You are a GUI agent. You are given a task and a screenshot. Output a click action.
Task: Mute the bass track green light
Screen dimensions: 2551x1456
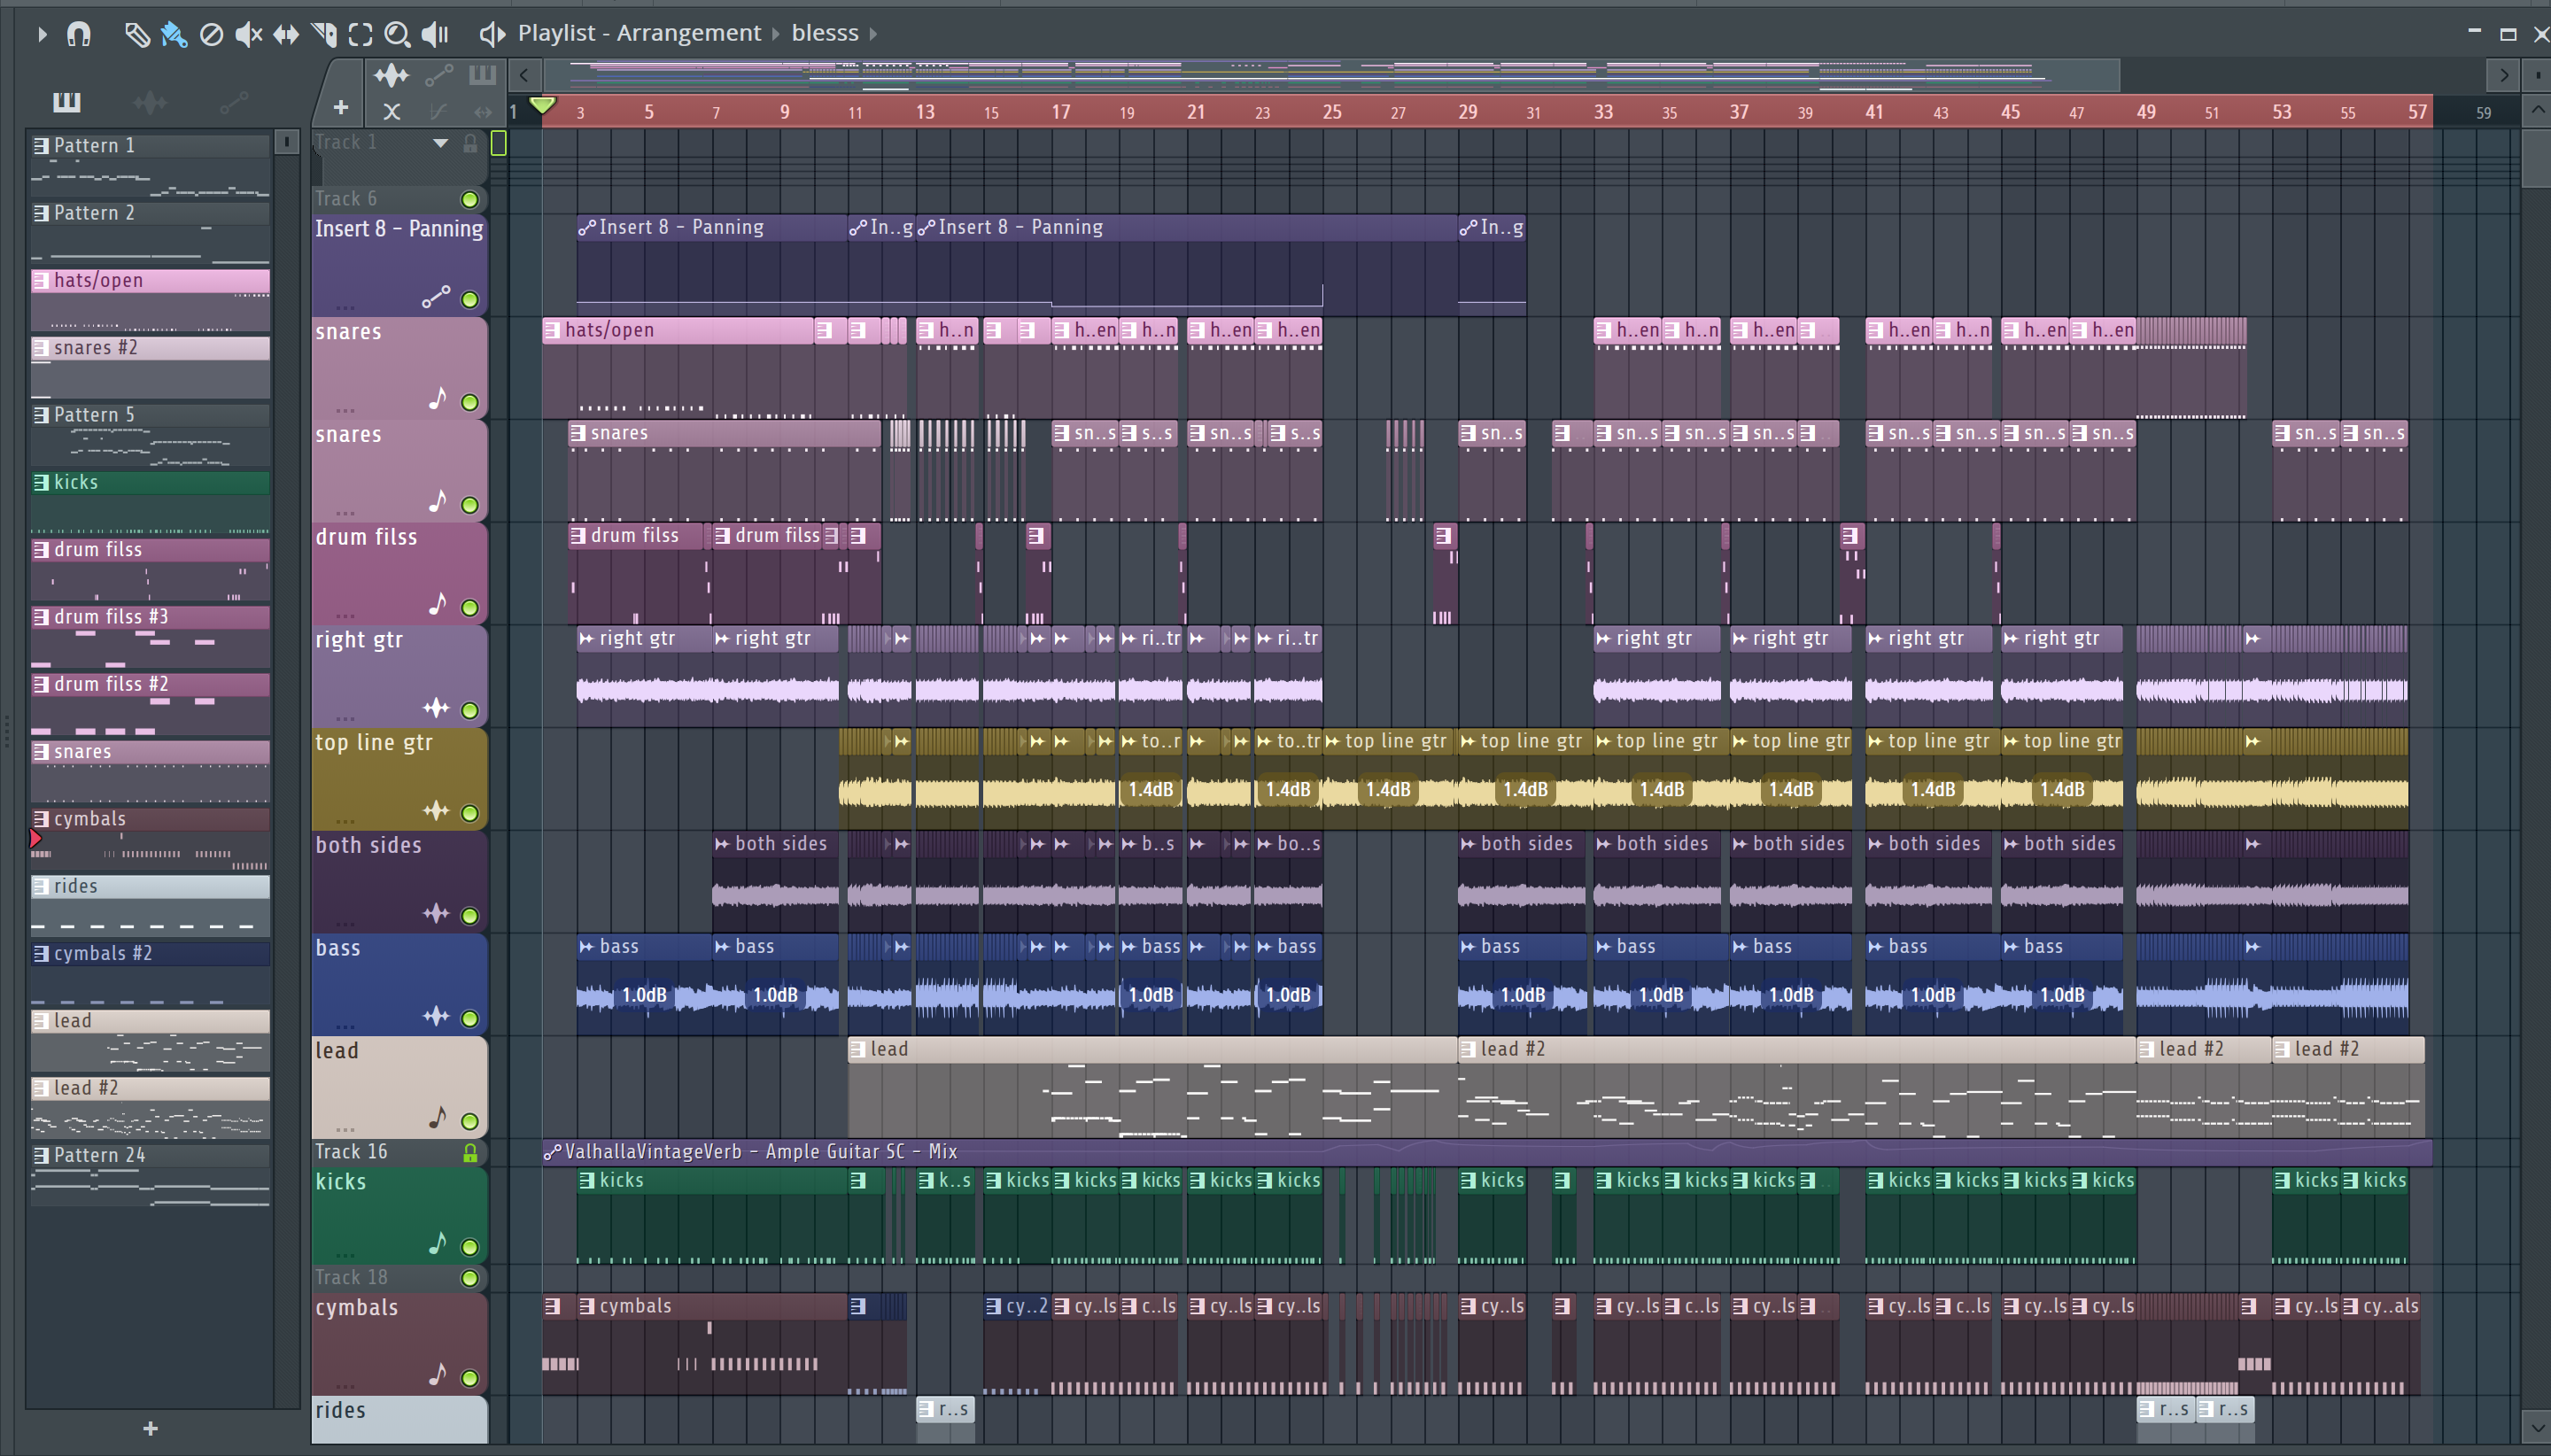[x=469, y=1018]
